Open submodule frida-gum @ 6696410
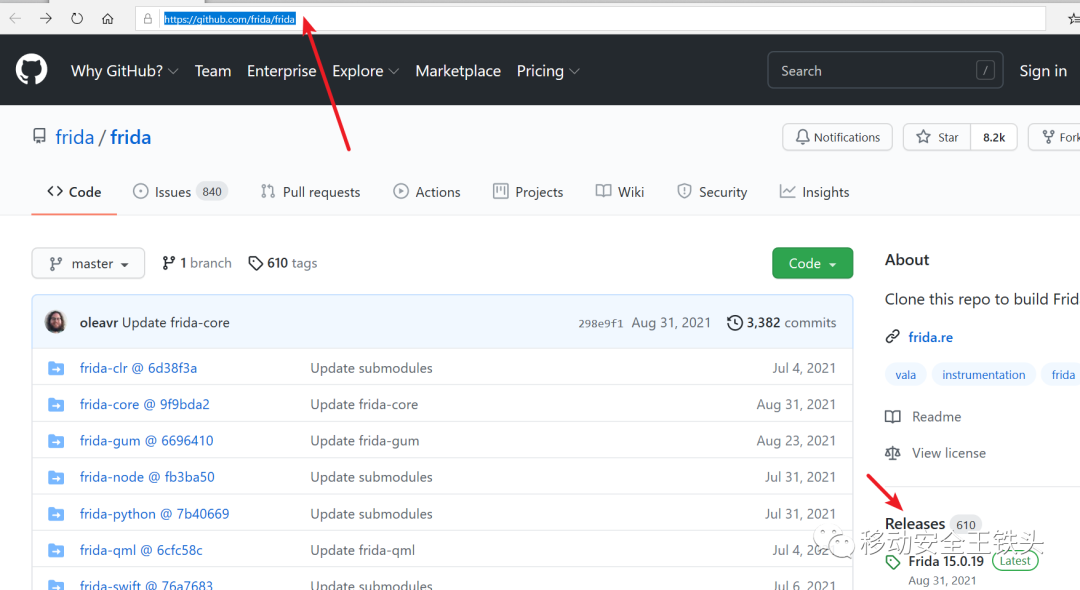The image size is (1080, 590). coord(147,441)
